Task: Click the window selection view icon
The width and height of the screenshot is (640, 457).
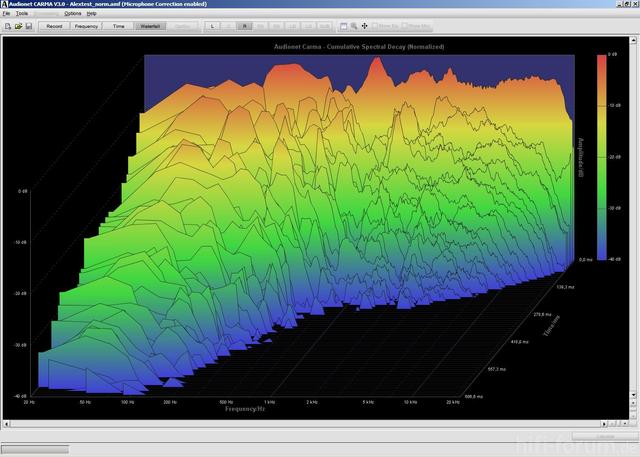Action: pyautogui.click(x=341, y=25)
